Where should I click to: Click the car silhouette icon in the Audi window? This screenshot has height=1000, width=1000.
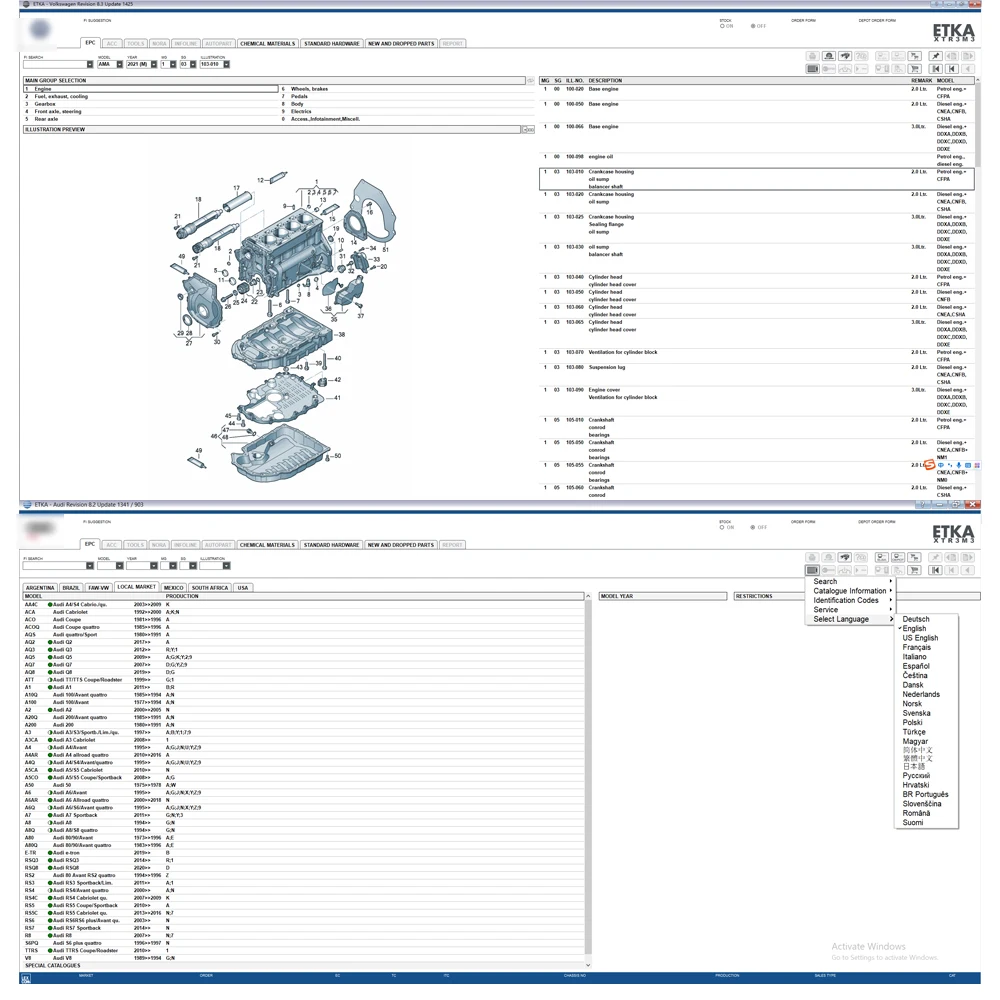(845, 557)
